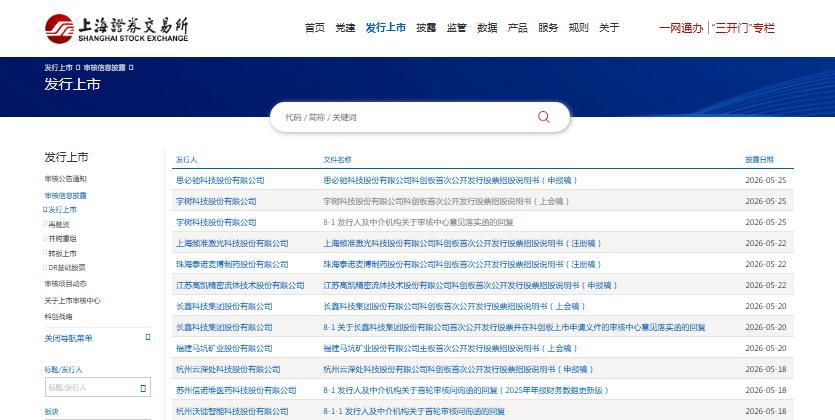
Task: Open the 关于 menu
Action: coord(609,28)
